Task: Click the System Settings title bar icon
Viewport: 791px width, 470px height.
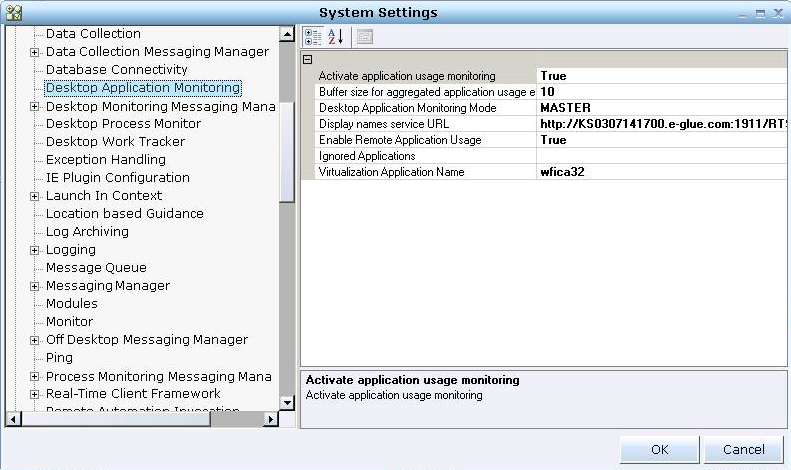Action: coord(13,12)
